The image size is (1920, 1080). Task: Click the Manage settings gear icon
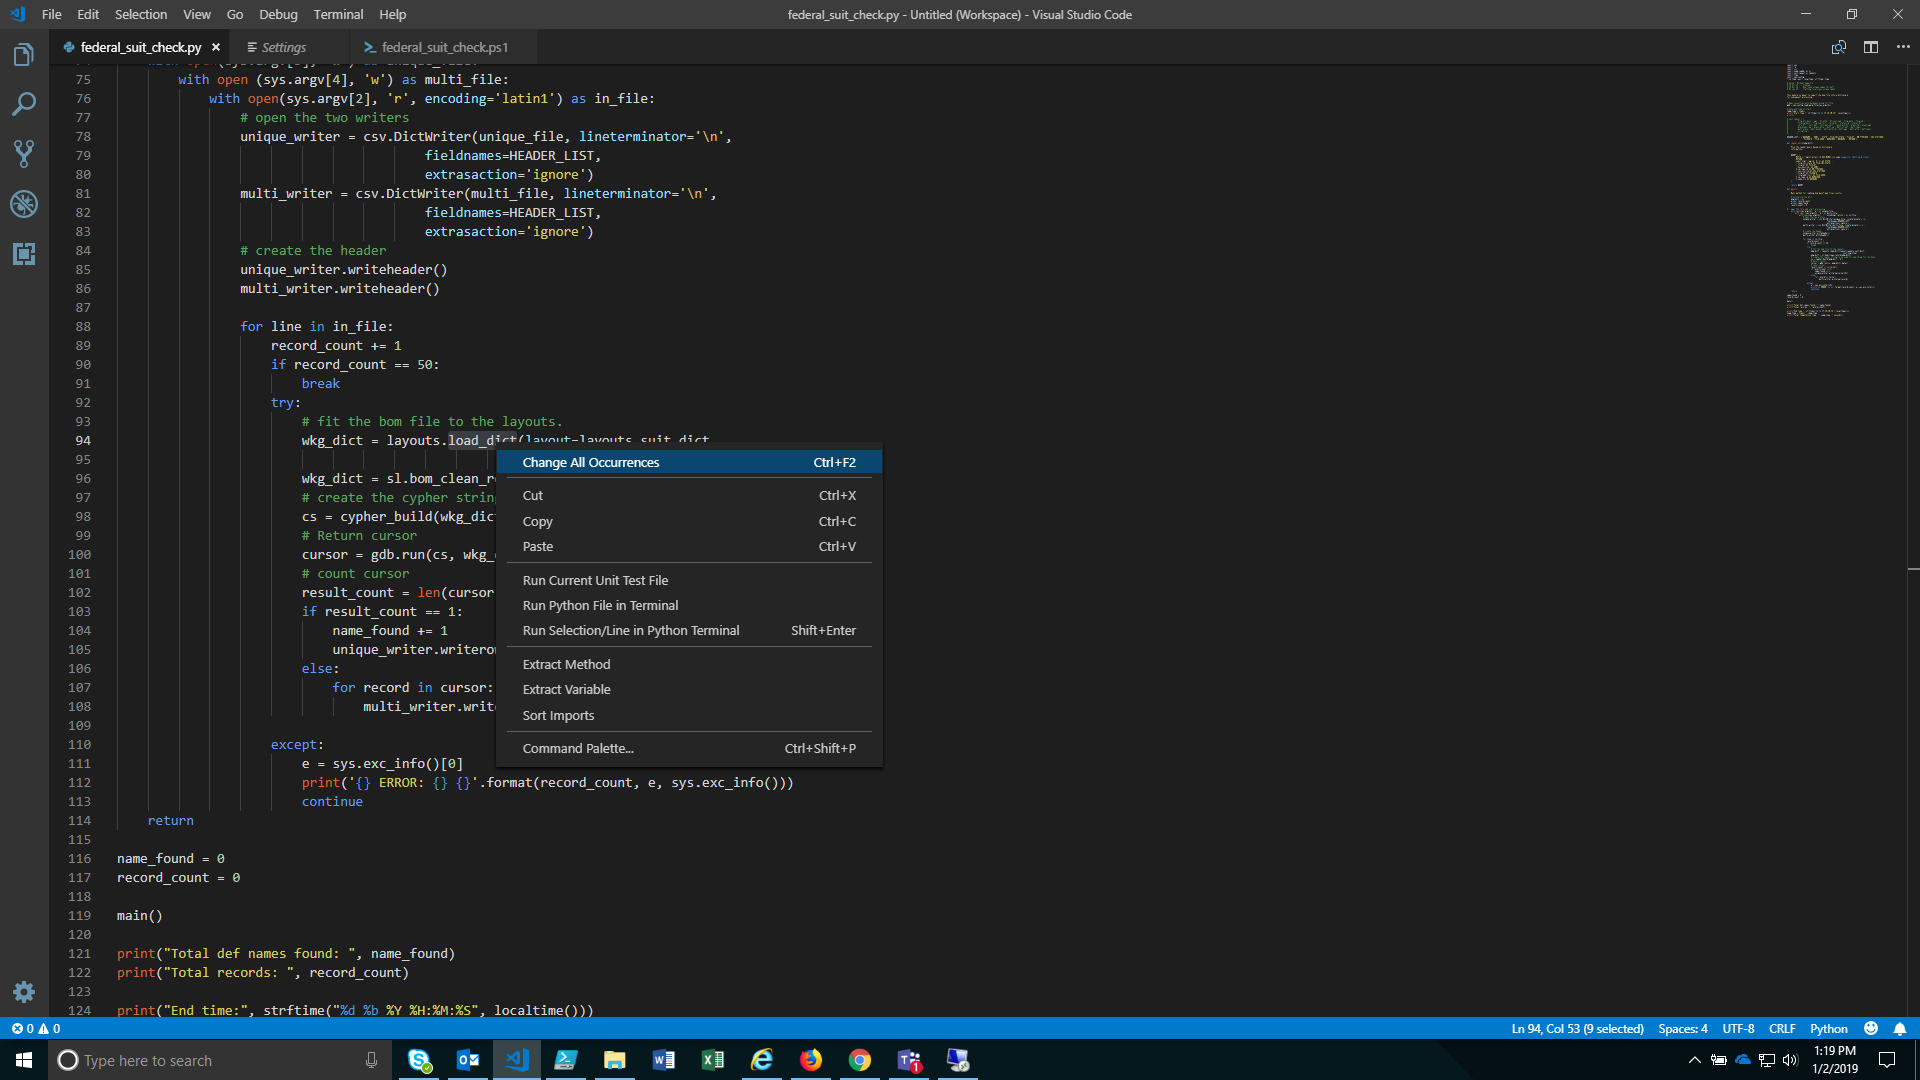click(24, 992)
